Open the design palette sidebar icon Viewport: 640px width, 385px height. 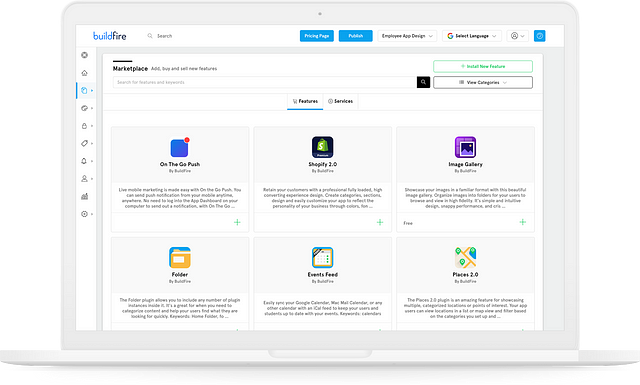pyautogui.click(x=84, y=108)
